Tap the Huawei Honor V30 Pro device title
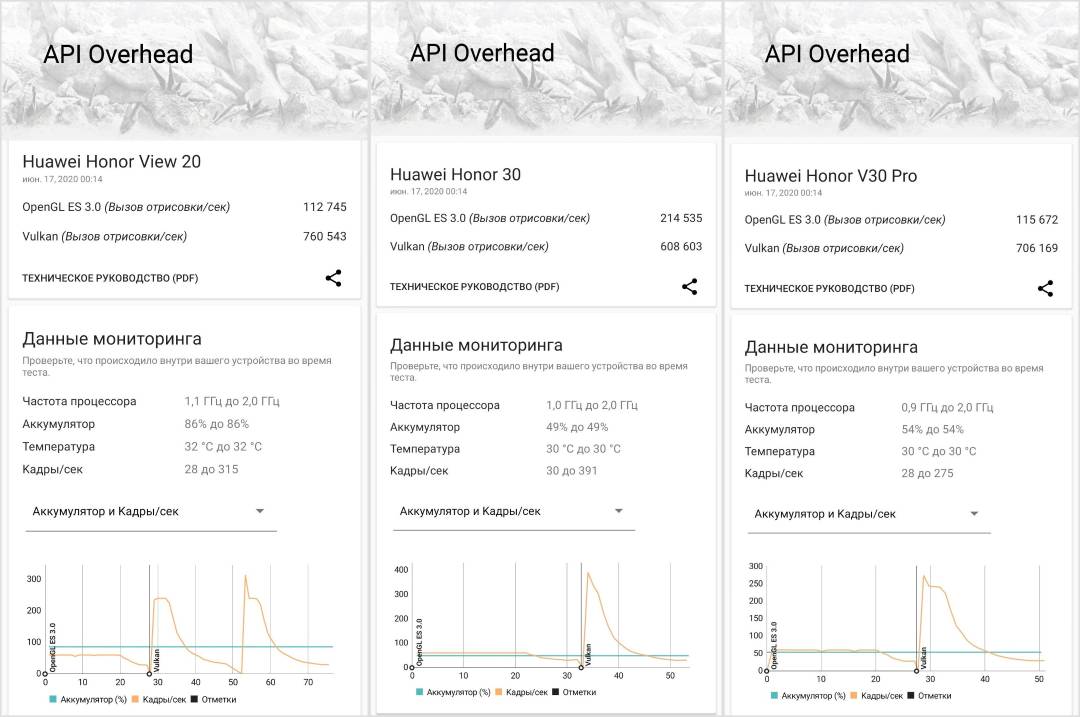 [x=830, y=176]
